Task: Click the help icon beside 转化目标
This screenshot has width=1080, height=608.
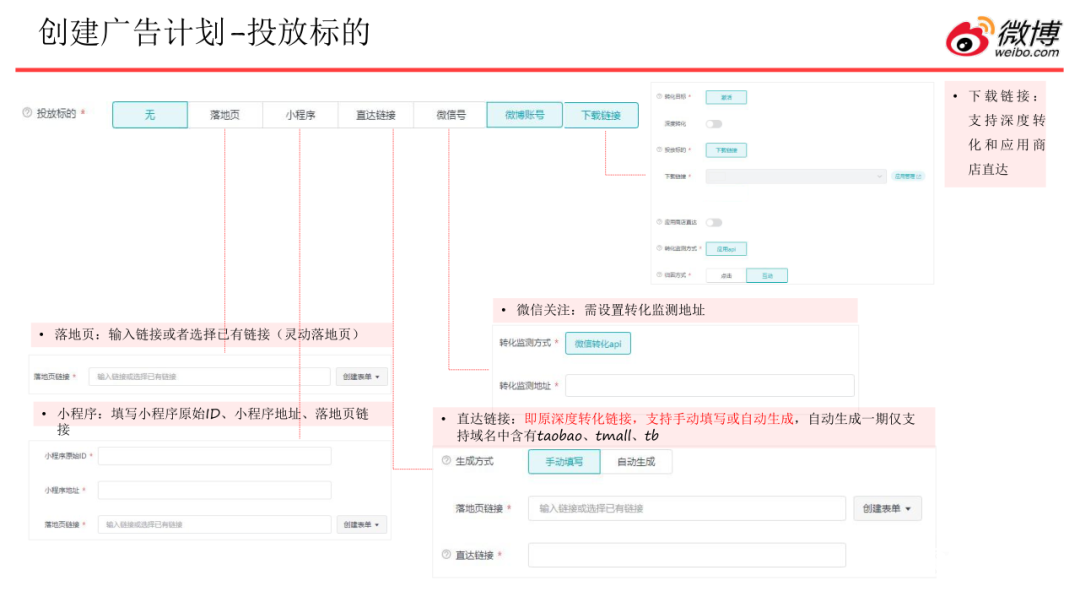Action: pyautogui.click(x=659, y=97)
